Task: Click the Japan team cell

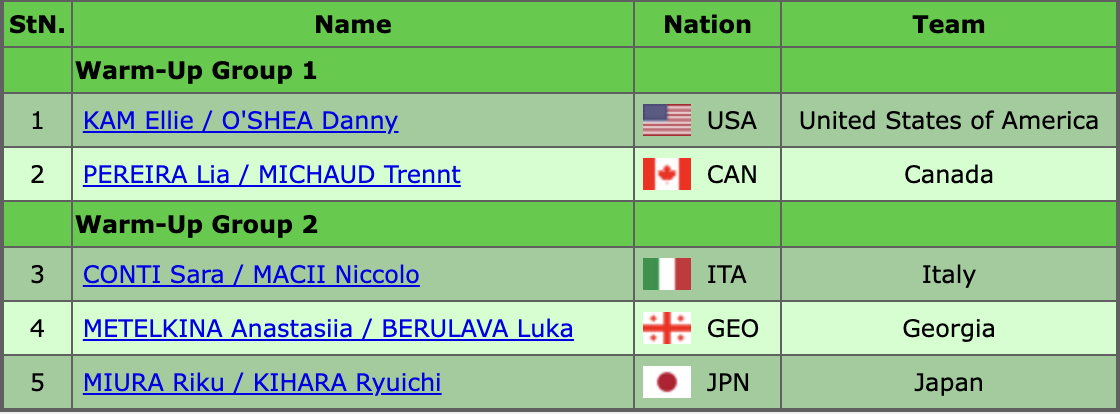Action: [948, 383]
